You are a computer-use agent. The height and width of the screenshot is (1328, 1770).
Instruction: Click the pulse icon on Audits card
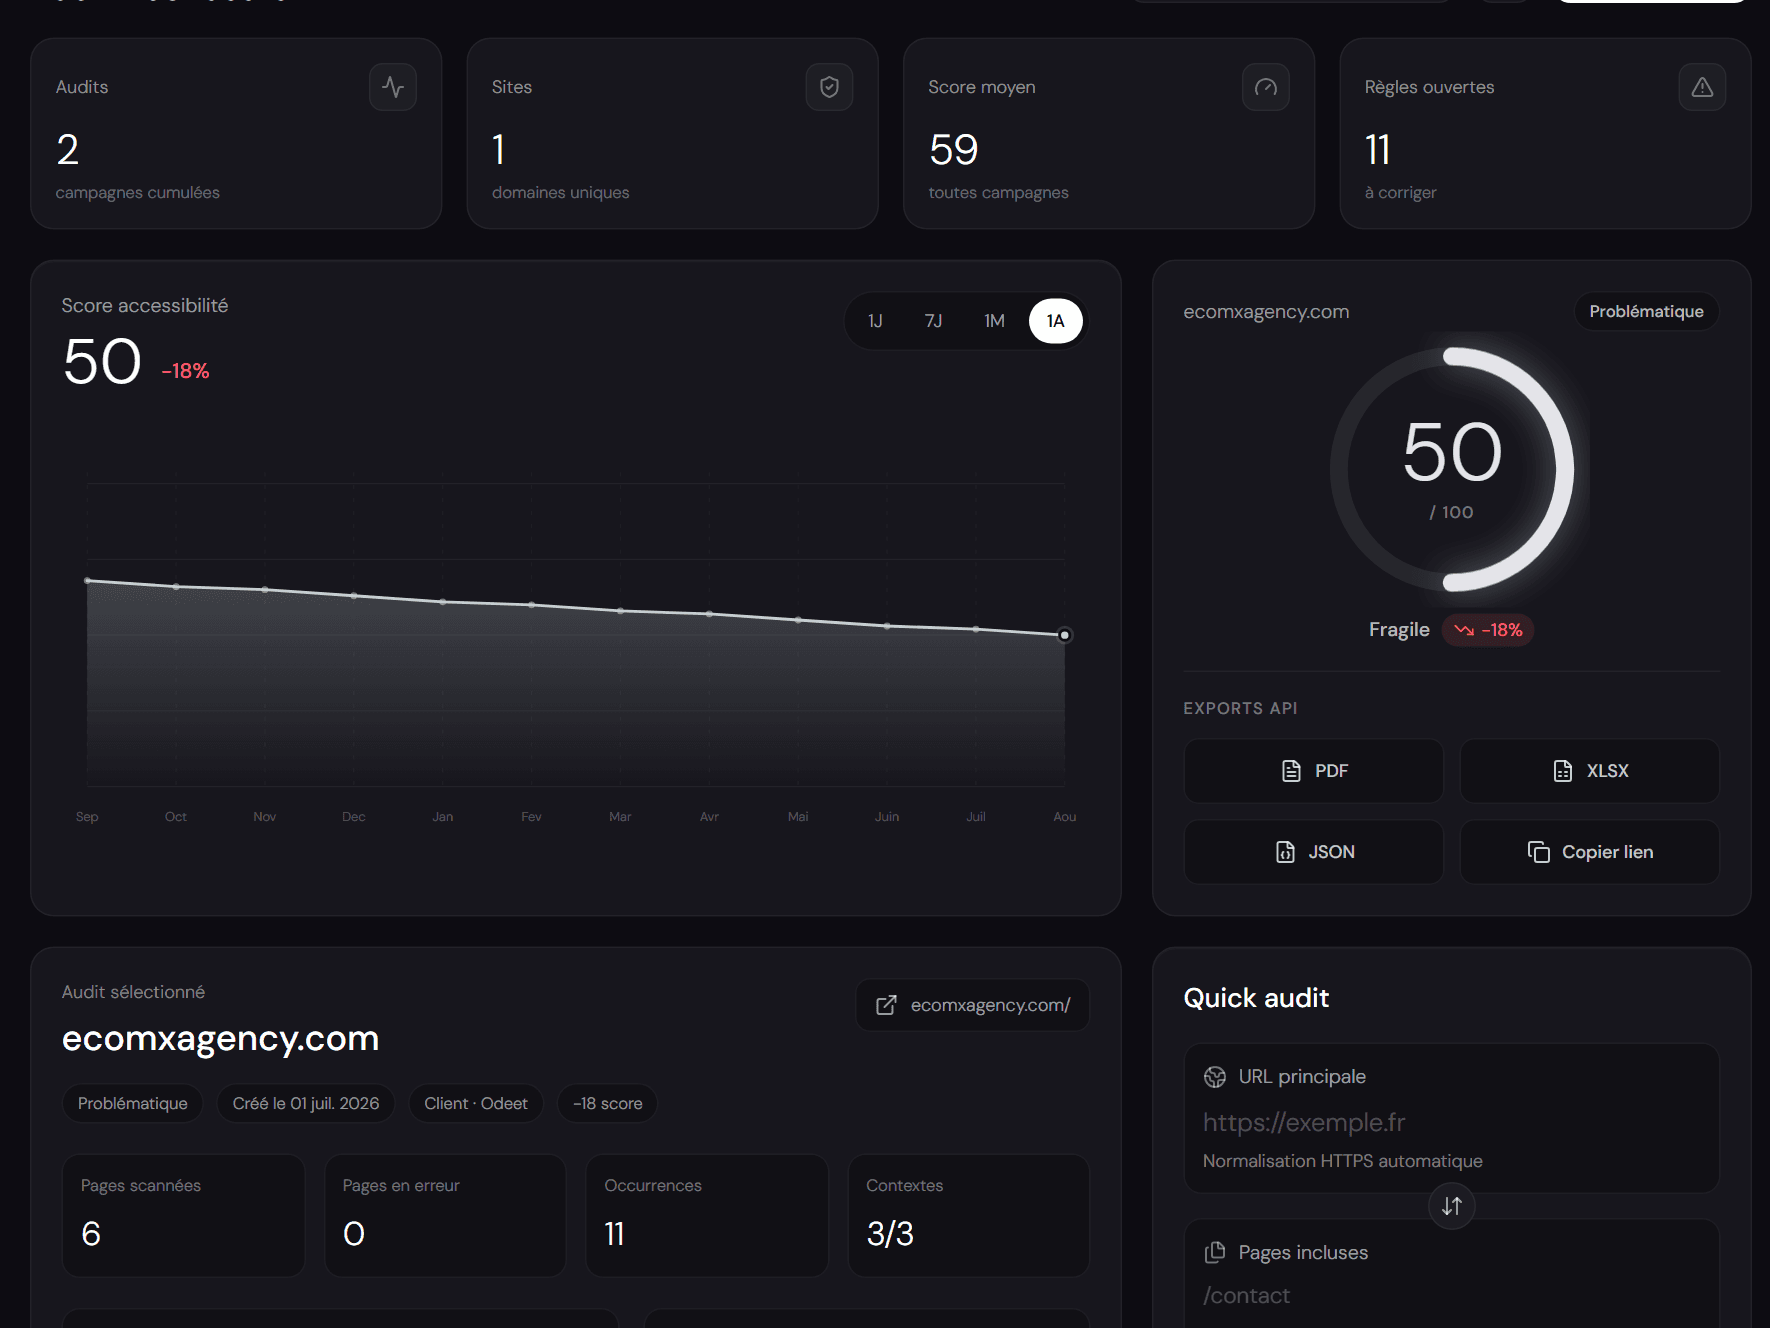point(393,87)
